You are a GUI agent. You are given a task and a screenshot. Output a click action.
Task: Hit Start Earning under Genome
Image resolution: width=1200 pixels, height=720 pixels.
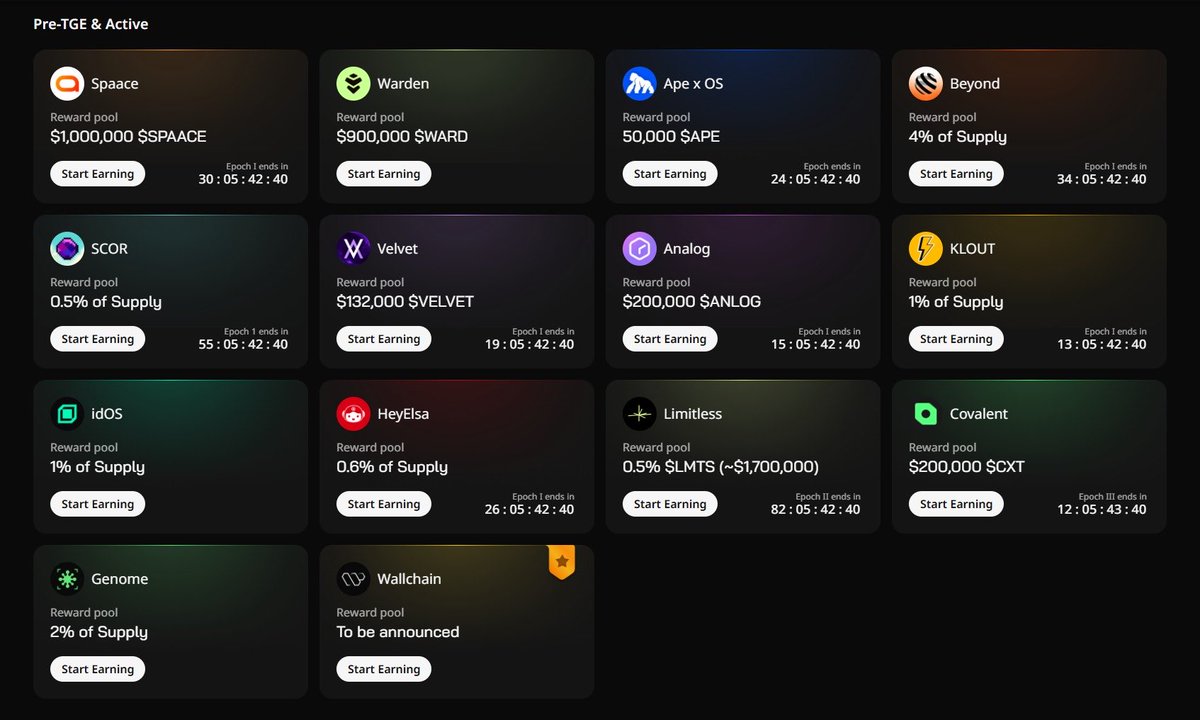click(x=98, y=669)
